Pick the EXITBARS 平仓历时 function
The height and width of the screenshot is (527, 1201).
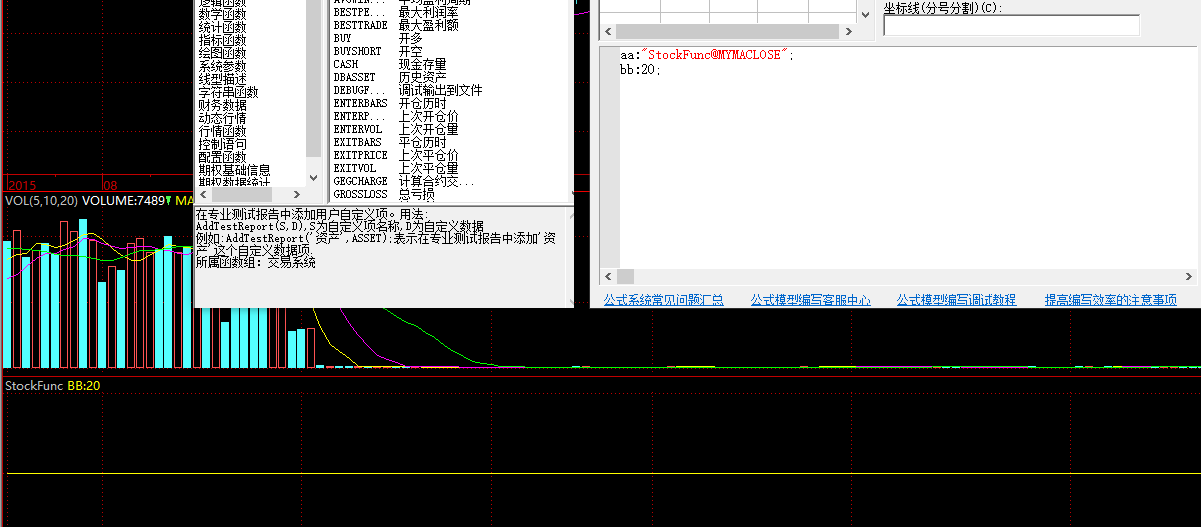coord(390,142)
